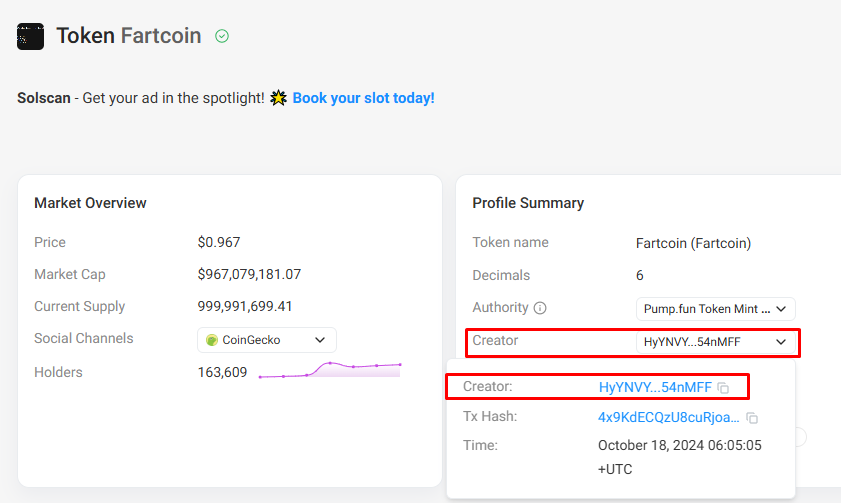Copy the Tx Hash value

coord(752,418)
